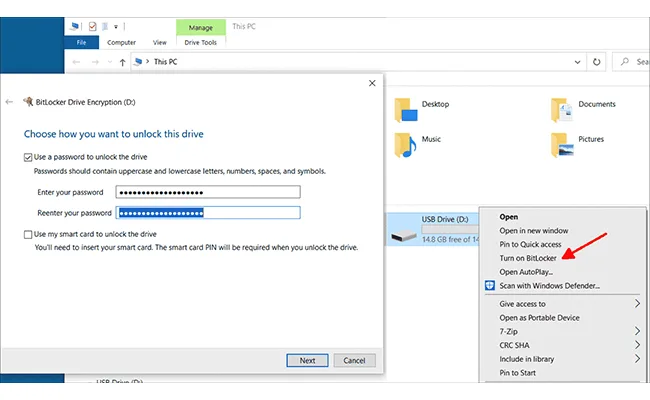The height and width of the screenshot is (400, 650).
Task: Click This PC in the address path
Action: (165, 62)
